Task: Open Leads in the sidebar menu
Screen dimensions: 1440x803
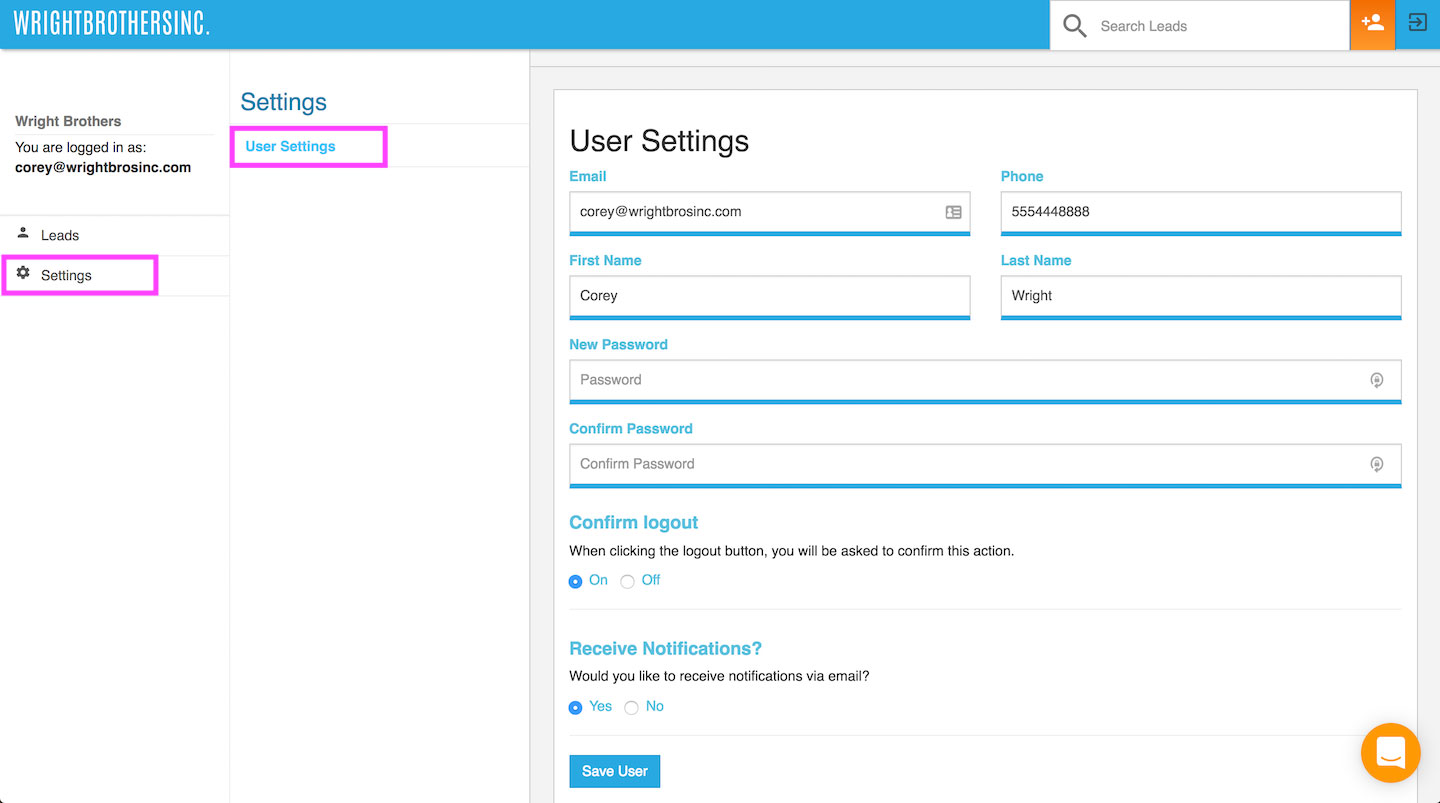Action: (x=115, y=235)
